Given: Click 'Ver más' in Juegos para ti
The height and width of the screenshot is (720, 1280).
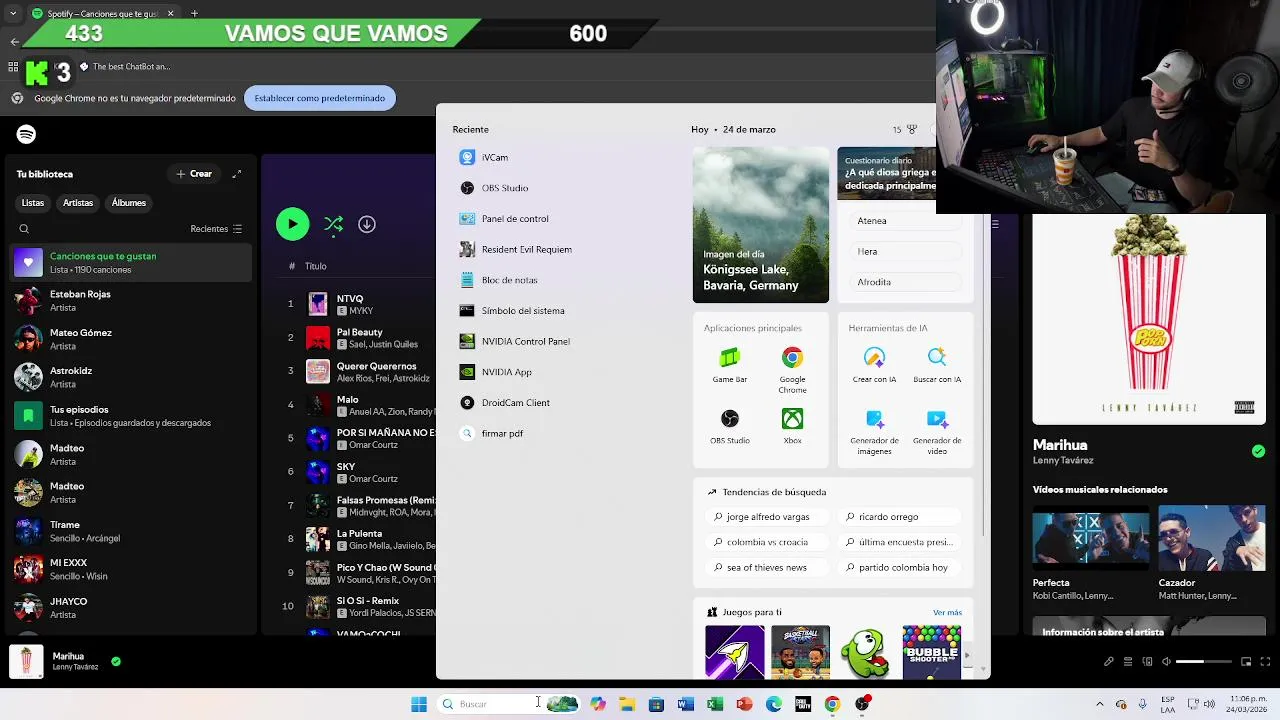Looking at the screenshot, I should 947,612.
